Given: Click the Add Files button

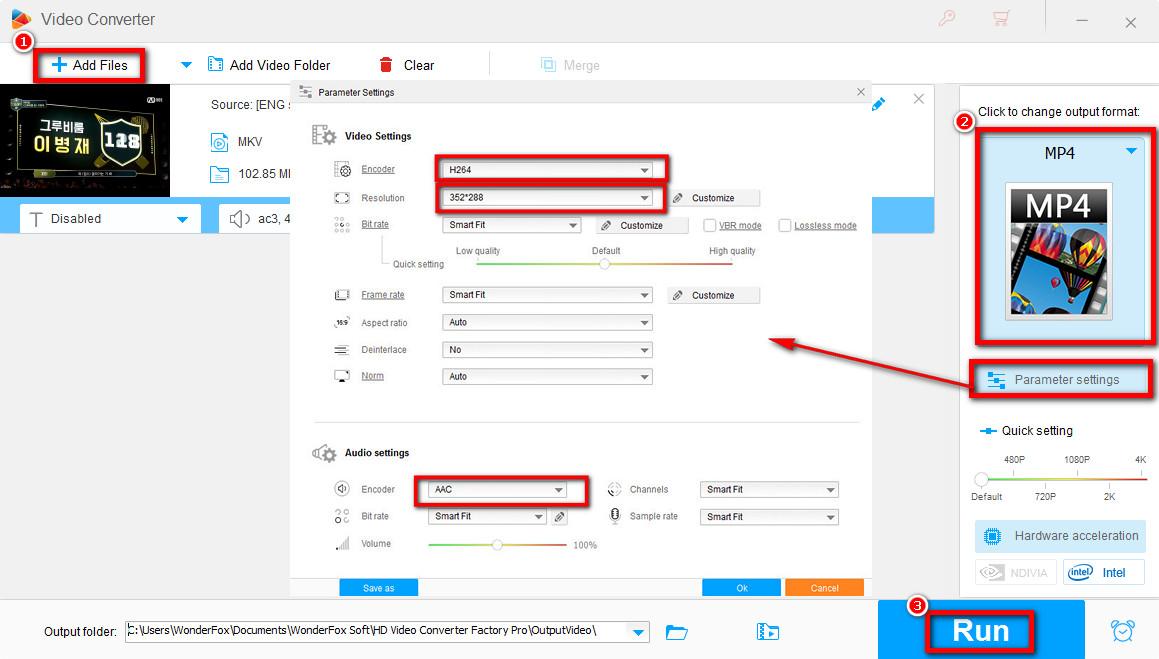Looking at the screenshot, I should [89, 65].
